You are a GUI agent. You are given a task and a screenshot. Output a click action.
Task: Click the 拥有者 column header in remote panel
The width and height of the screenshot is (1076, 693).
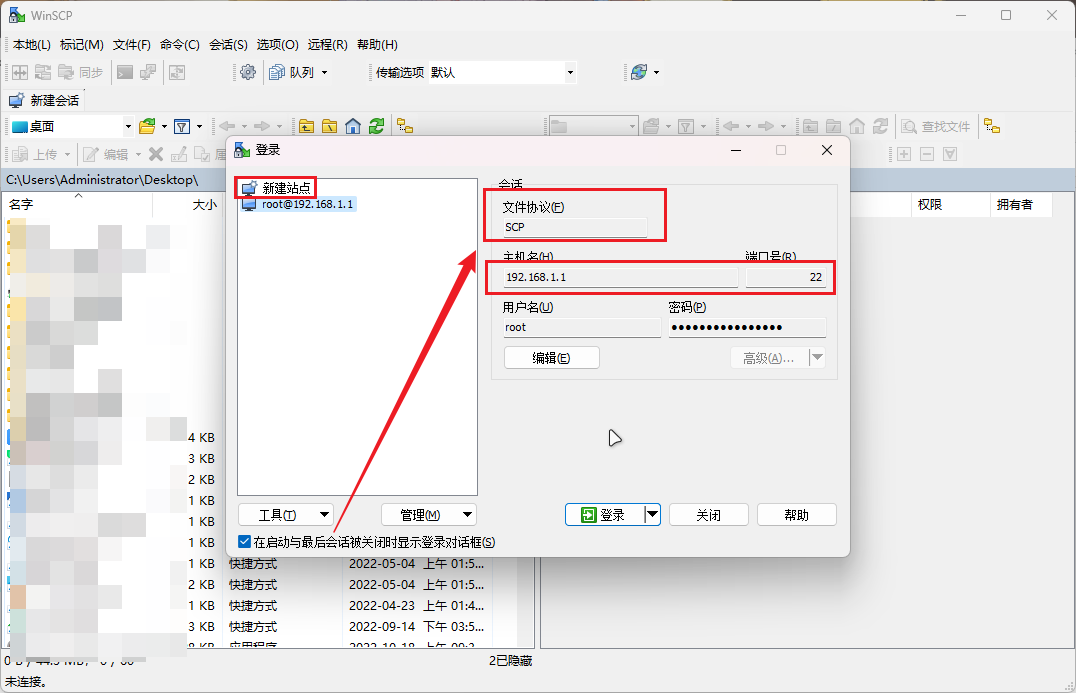click(1020, 204)
